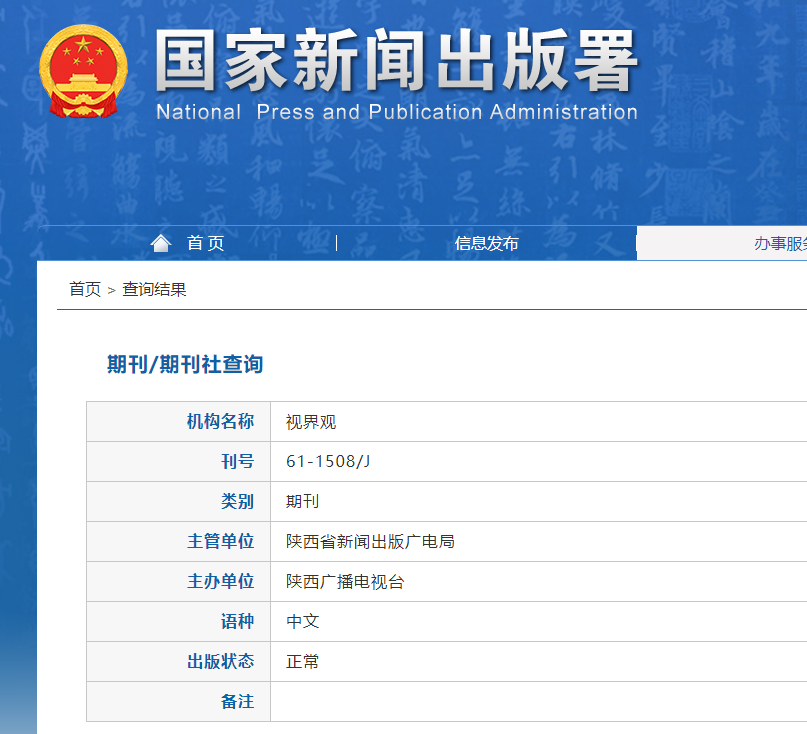Go to 首页 via the breadcrumb link
Image resolution: width=807 pixels, height=734 pixels.
coord(84,290)
